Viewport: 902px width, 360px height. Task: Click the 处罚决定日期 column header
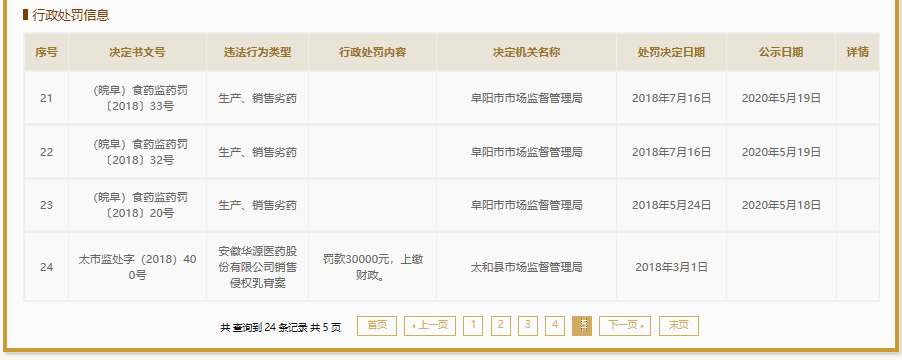tap(671, 52)
